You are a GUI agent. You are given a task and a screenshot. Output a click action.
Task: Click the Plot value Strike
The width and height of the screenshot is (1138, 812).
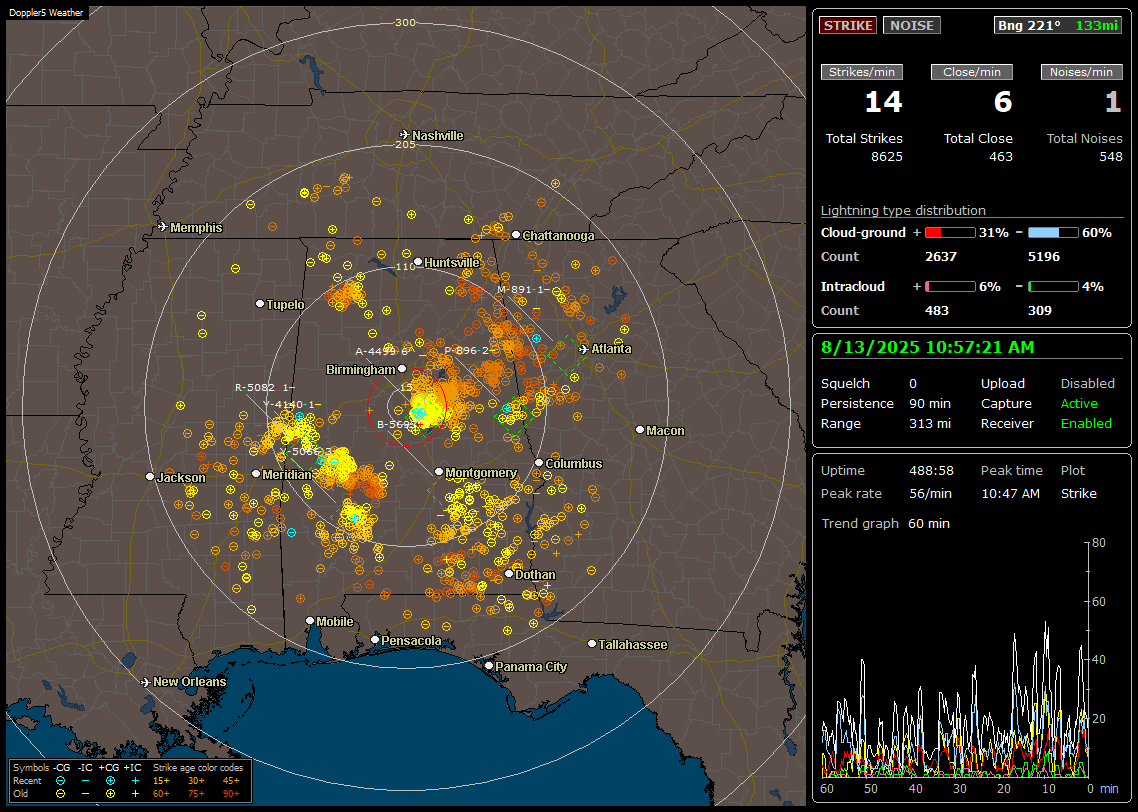point(1078,494)
